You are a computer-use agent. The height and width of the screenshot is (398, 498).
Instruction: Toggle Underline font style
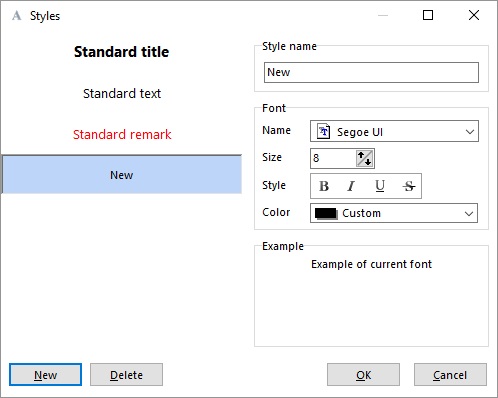tap(380, 186)
